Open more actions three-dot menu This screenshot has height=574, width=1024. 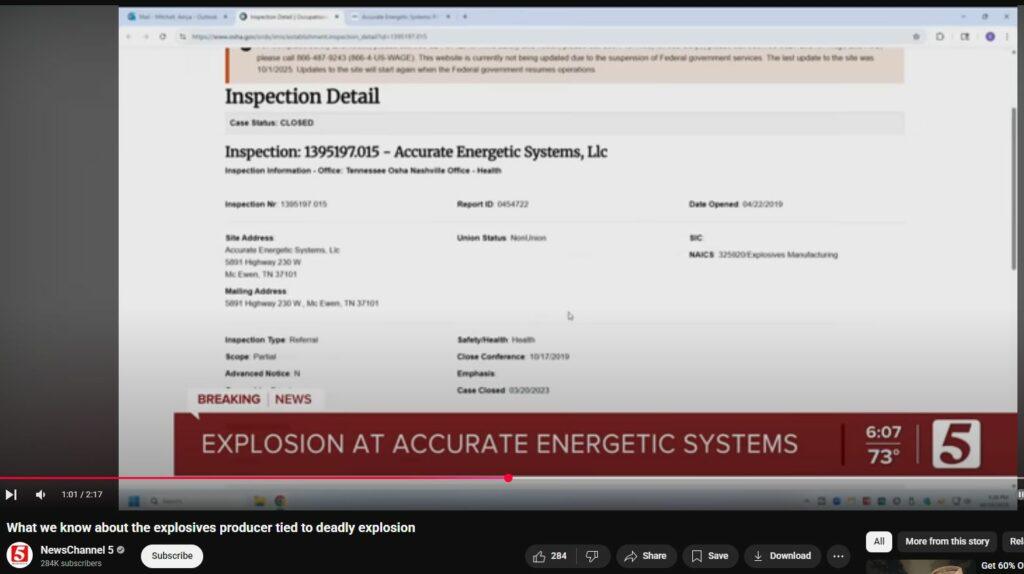(838, 556)
